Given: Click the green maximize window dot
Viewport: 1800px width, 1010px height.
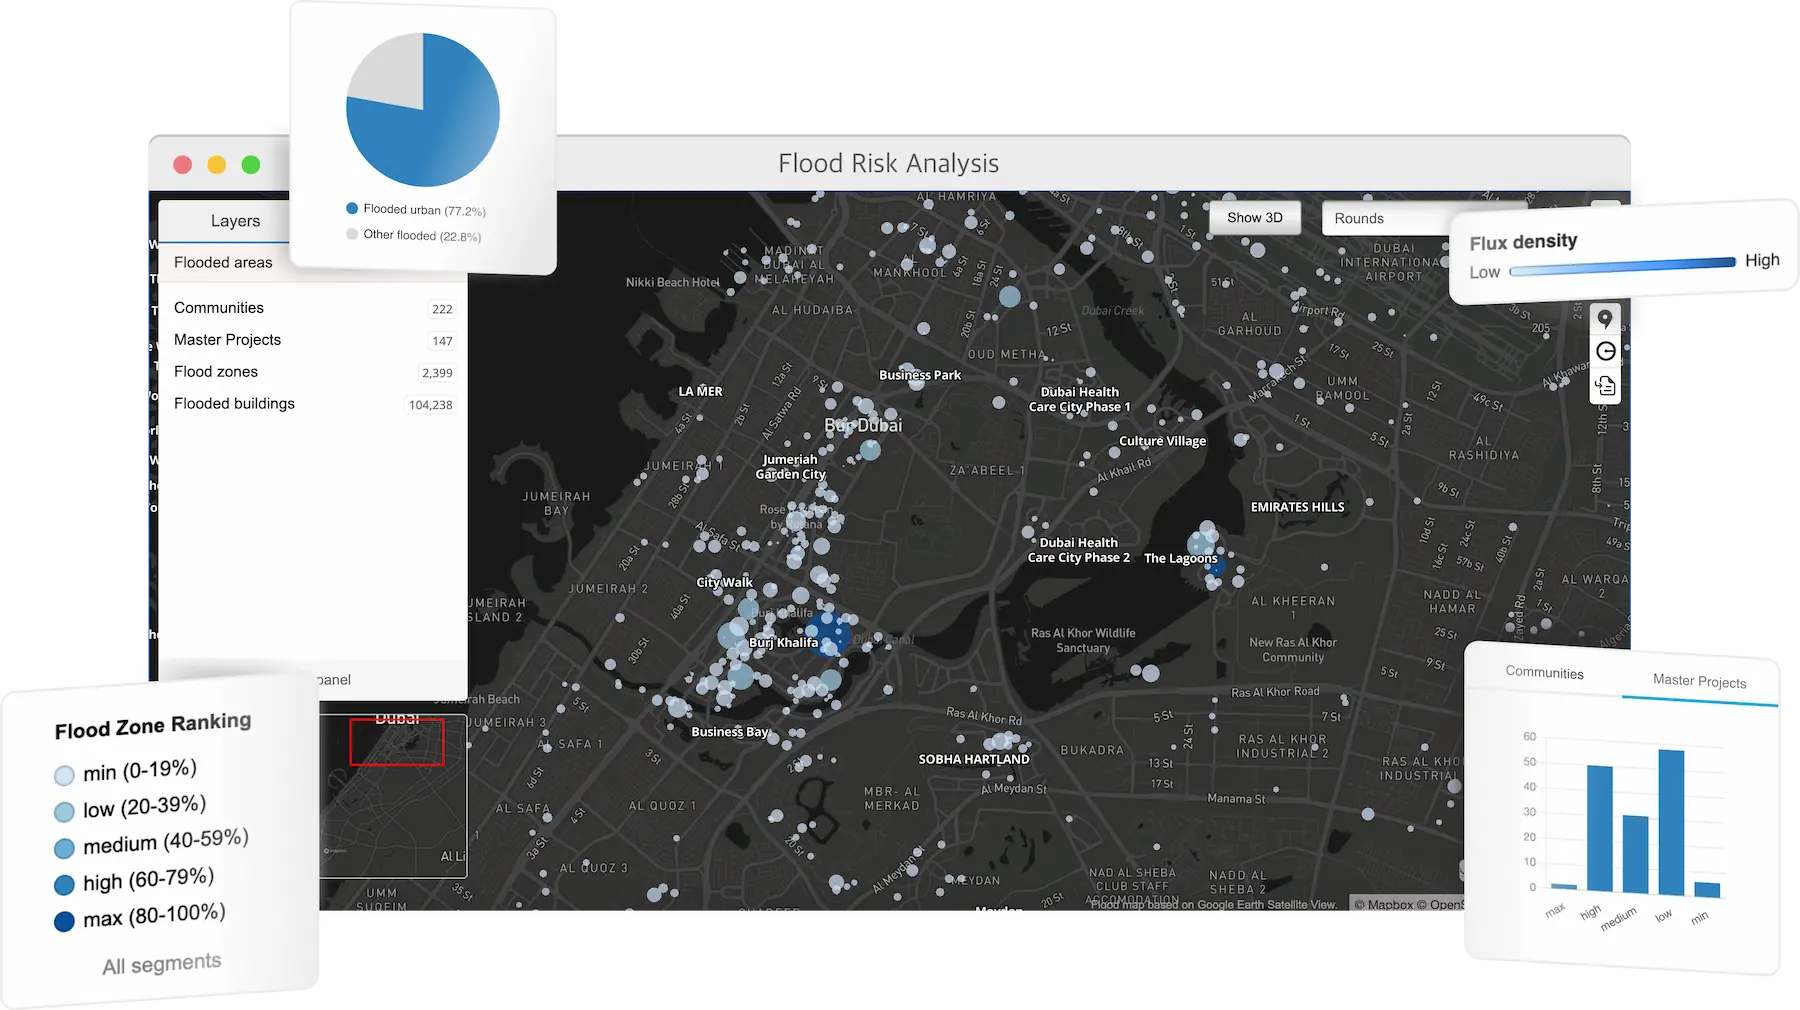Looking at the screenshot, I should pos(251,165).
